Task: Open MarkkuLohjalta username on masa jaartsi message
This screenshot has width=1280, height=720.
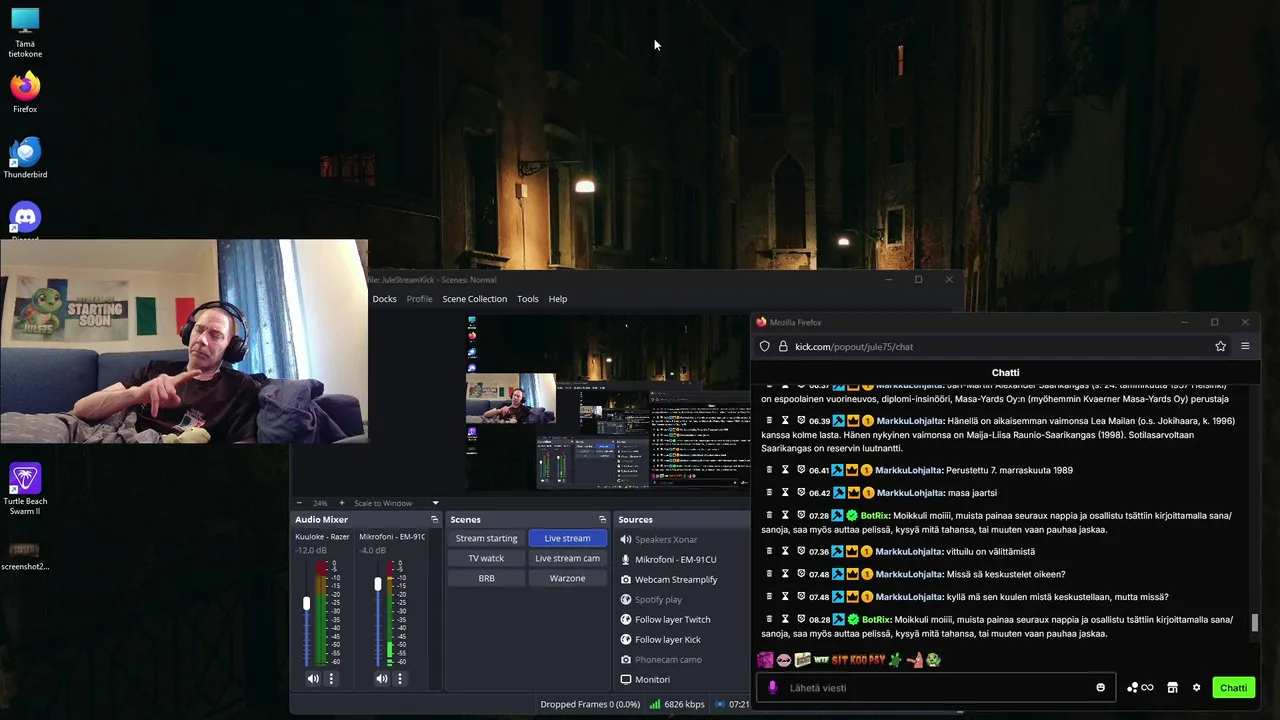Action: point(908,493)
